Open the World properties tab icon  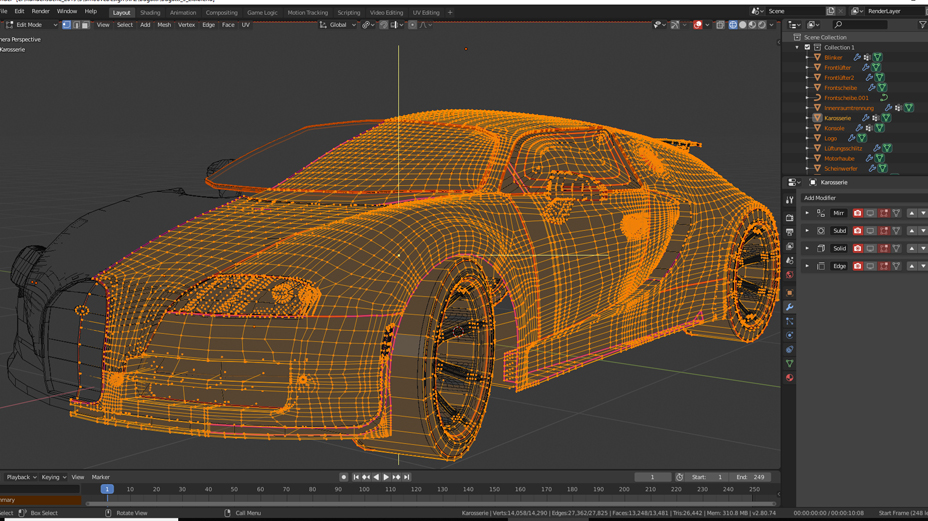[790, 275]
